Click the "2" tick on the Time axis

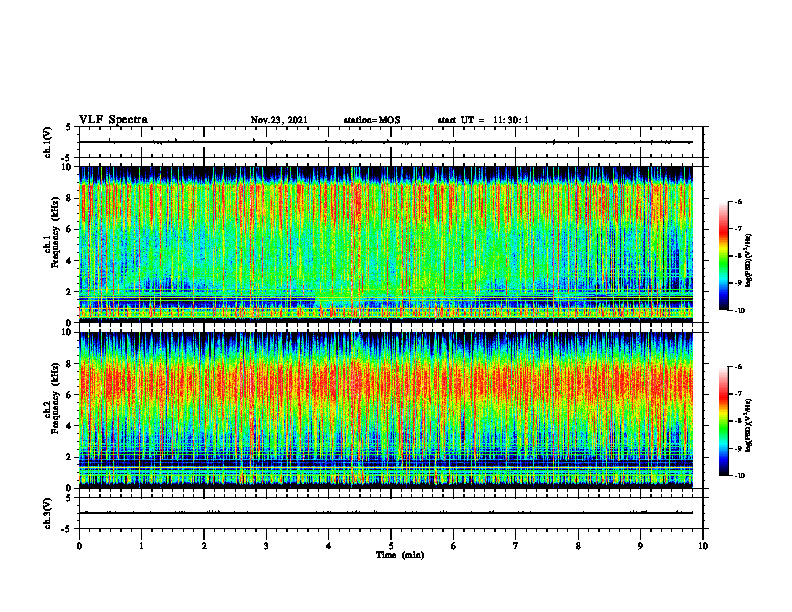(204, 546)
